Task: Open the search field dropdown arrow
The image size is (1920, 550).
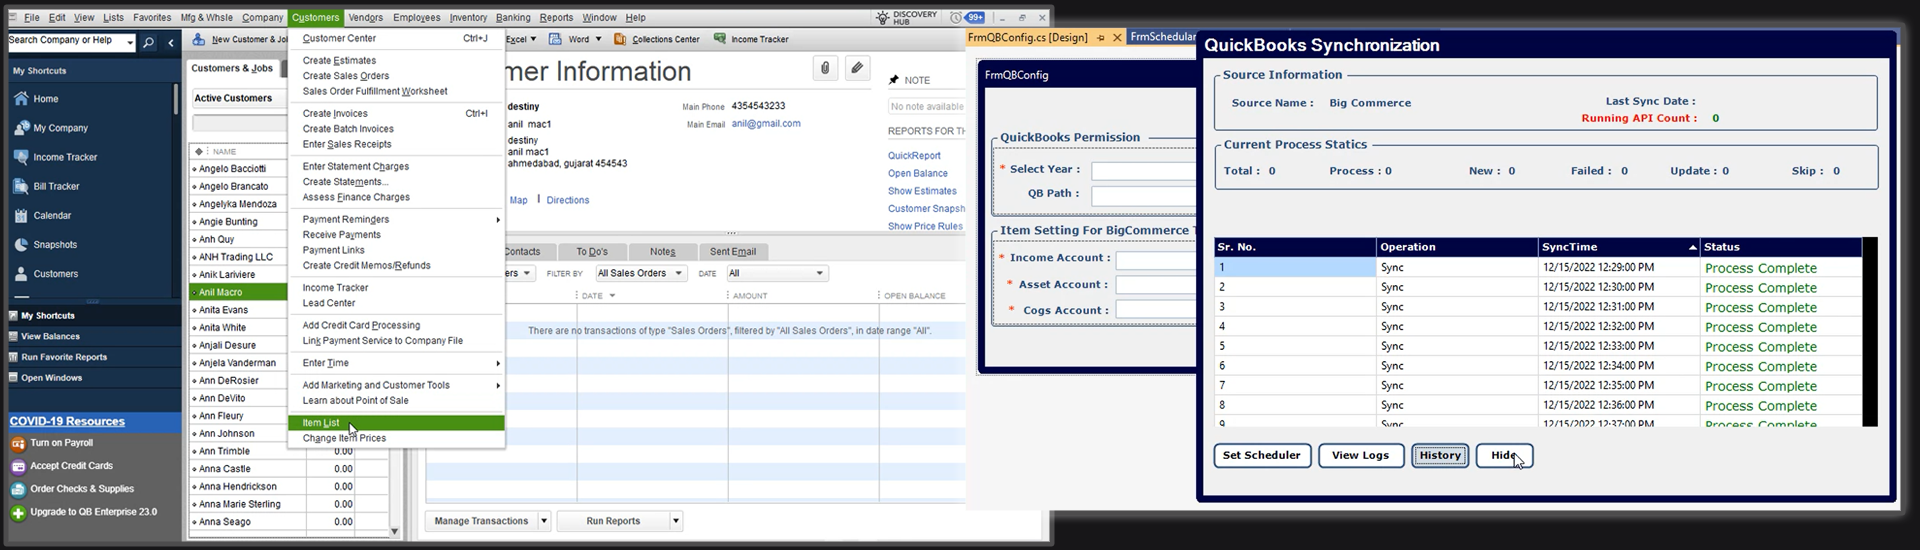Action: (x=130, y=42)
